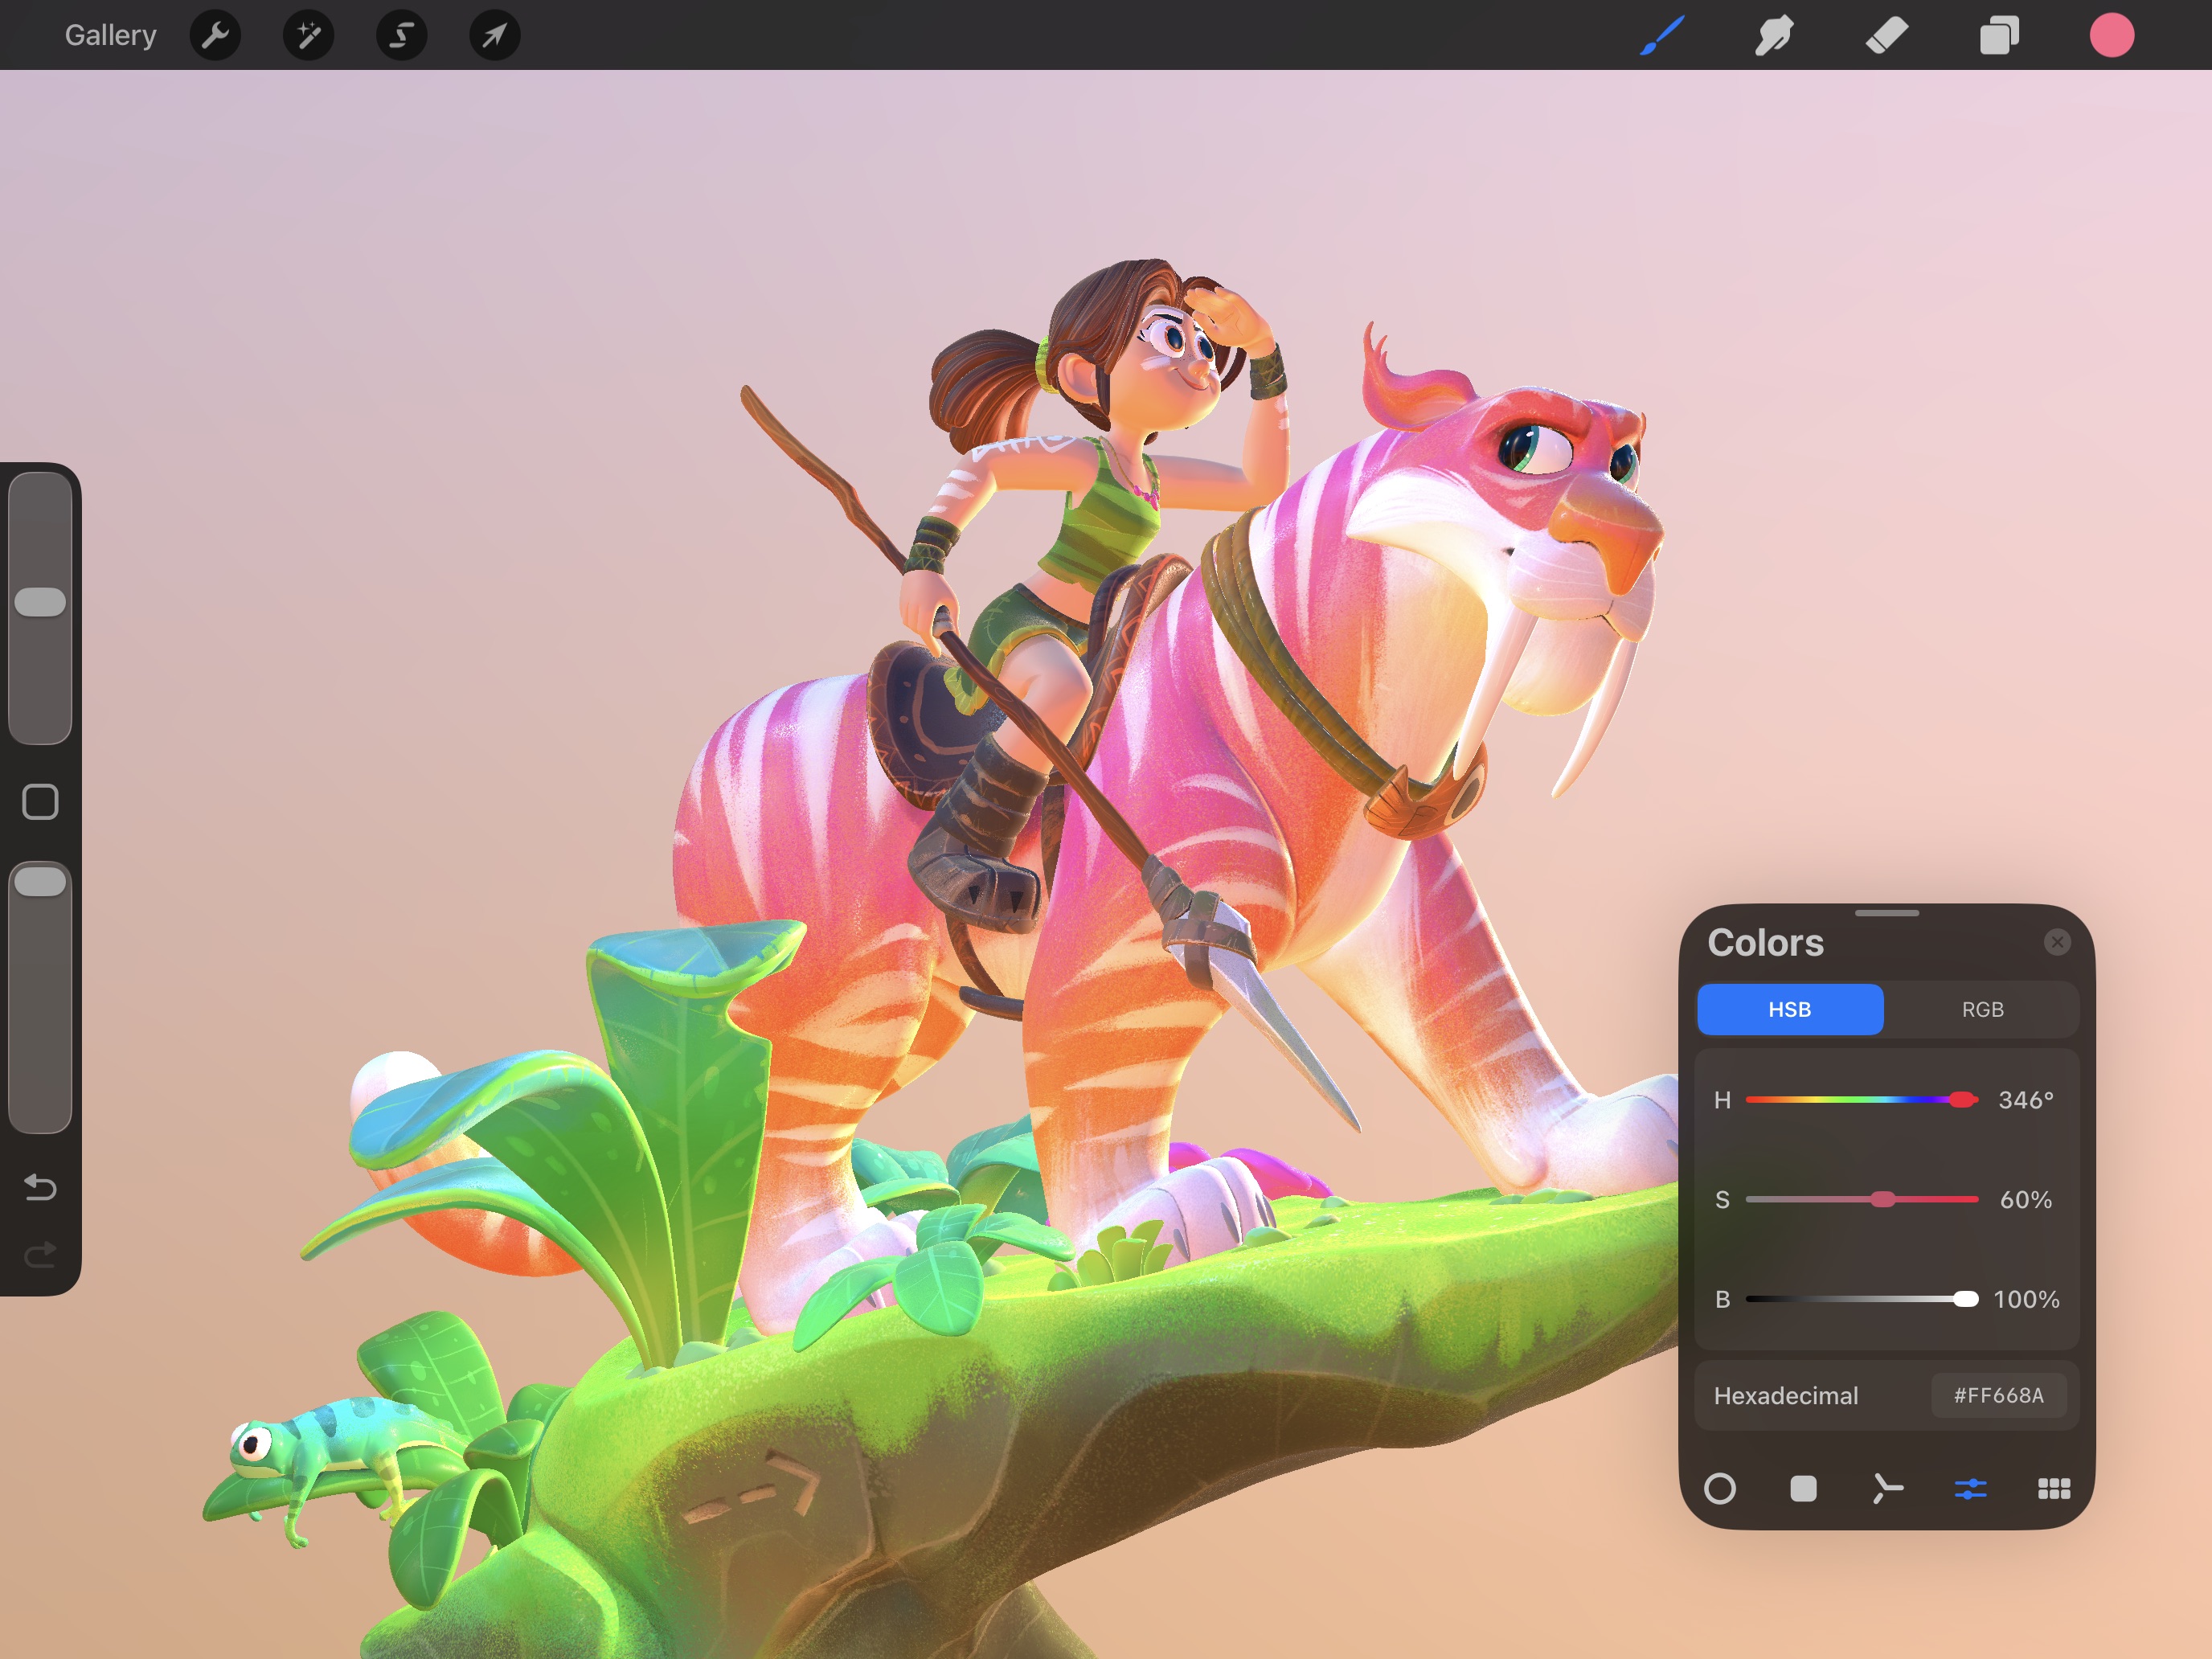Switch to Classic square color picker
The image size is (2212, 1659).
coord(1803,1489)
